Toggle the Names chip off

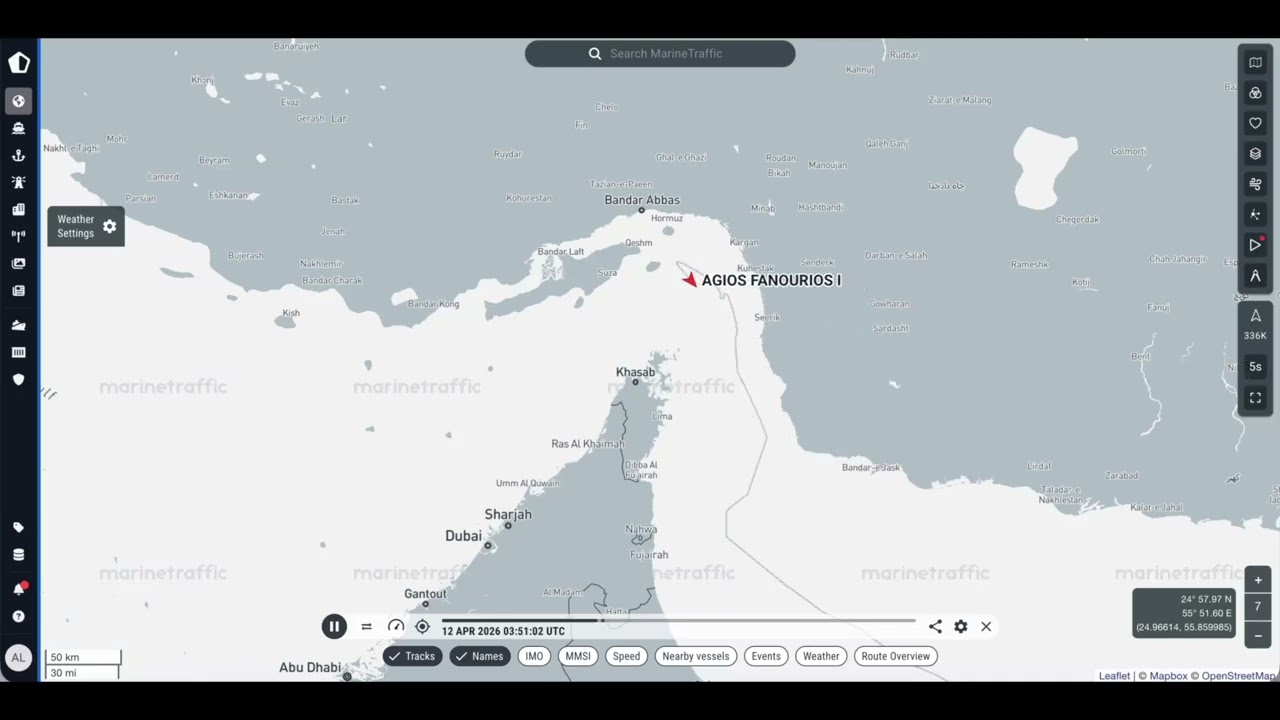pos(480,656)
